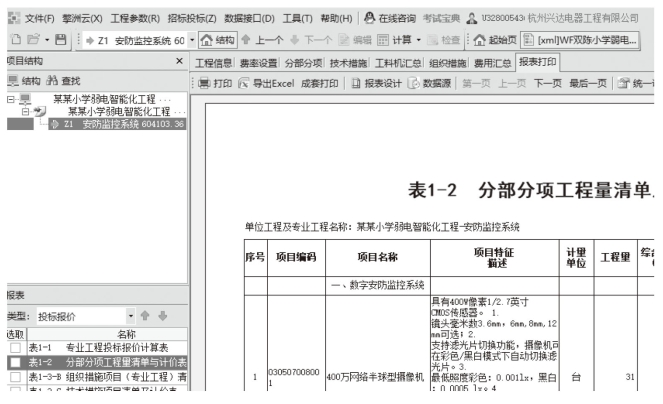Open the 数据接口(D) menu
This screenshot has width=663, height=404.
click(x=249, y=19)
